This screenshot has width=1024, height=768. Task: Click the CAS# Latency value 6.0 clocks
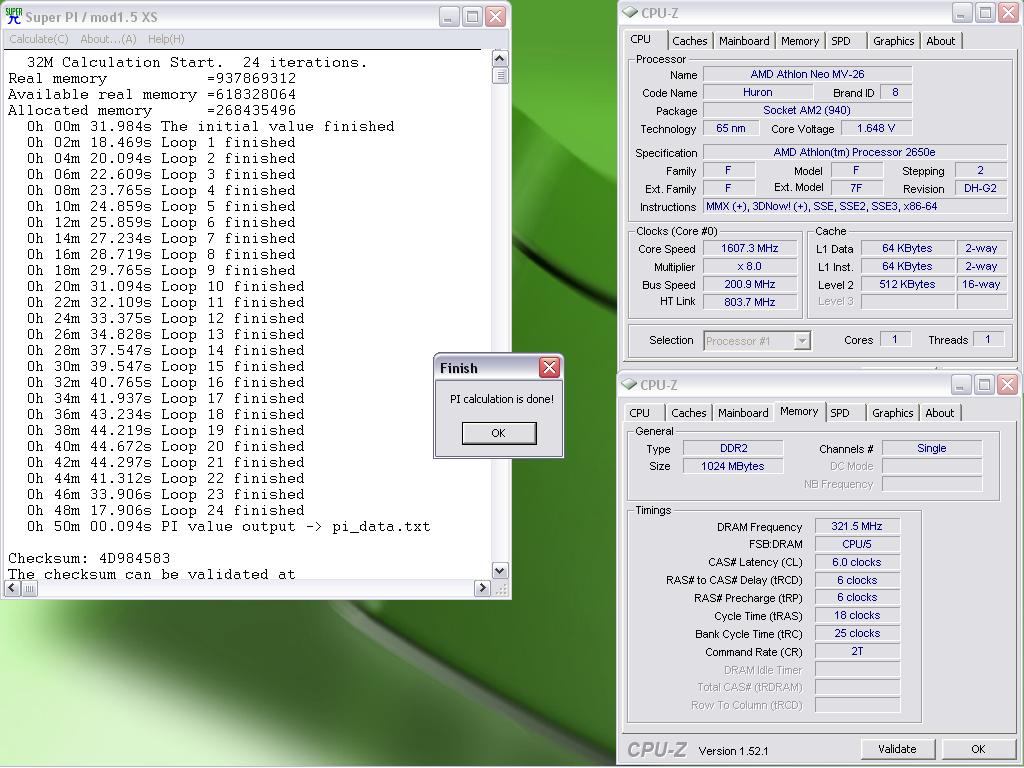[x=857, y=562]
